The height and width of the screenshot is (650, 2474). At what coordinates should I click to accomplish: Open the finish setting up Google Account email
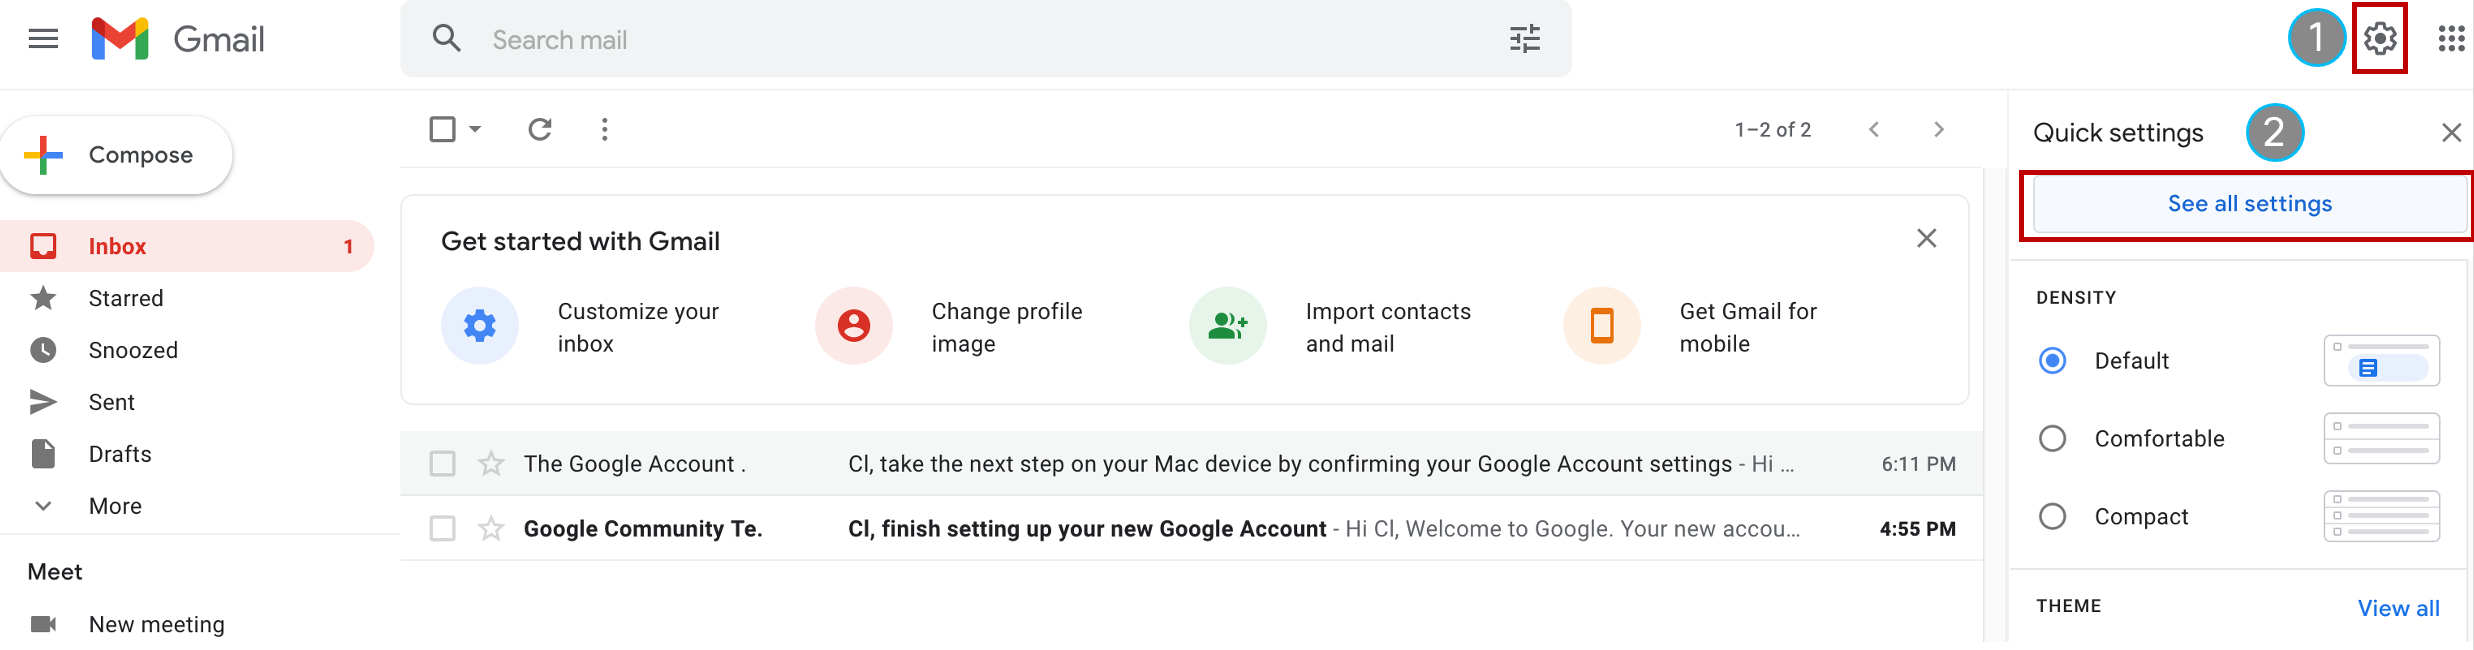tap(1087, 528)
